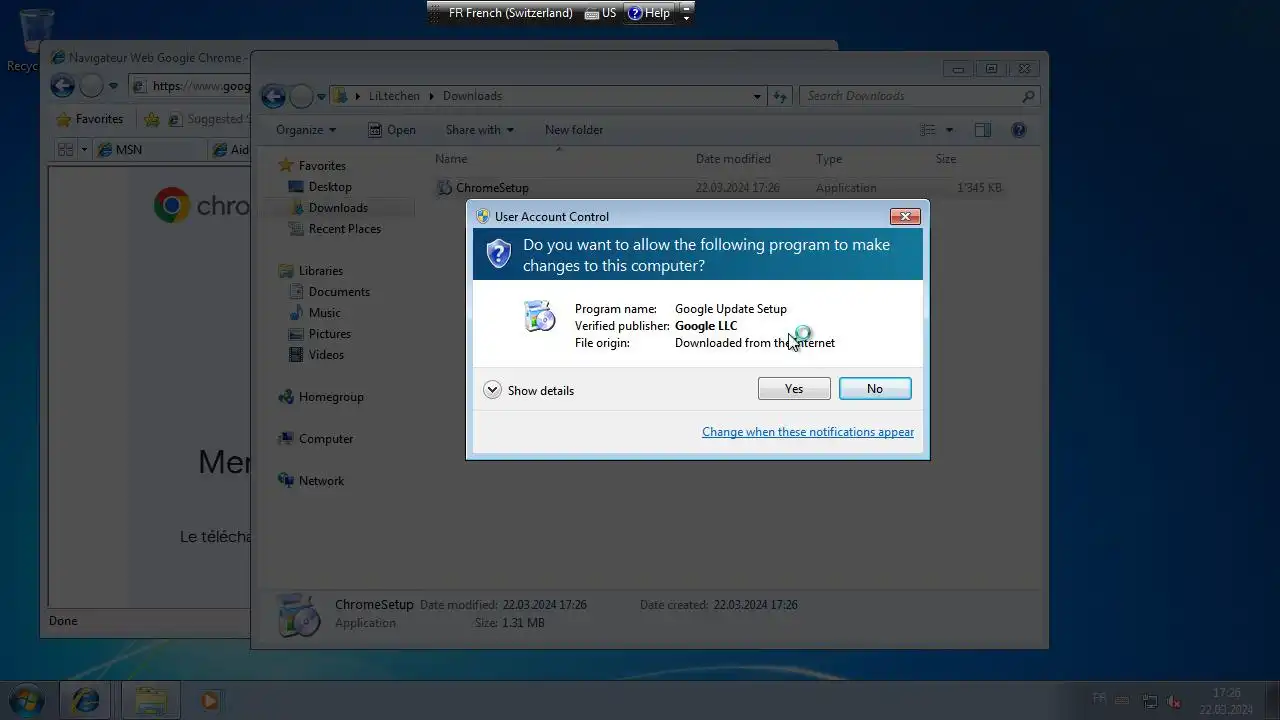
Task: Change view icon in Explorer toolbar
Action: 928,130
